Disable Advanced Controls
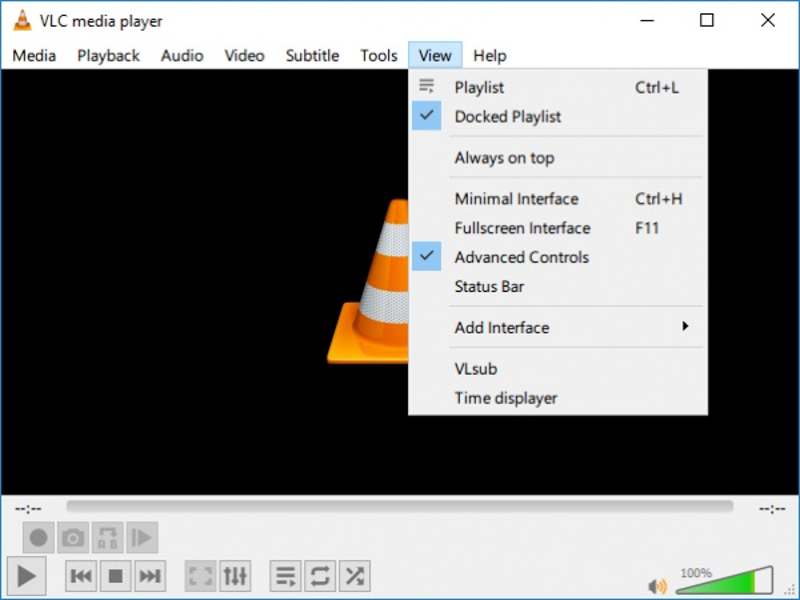This screenshot has height=600, width=800. [522, 257]
